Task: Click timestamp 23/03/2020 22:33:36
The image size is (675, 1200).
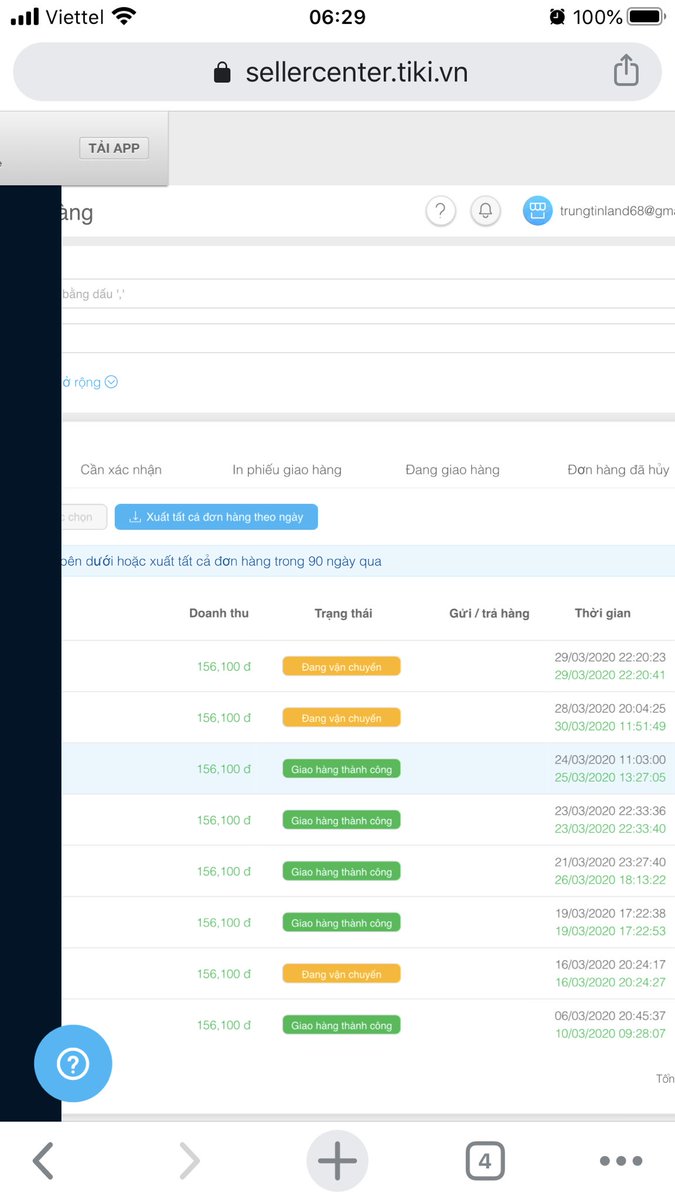Action: tap(610, 811)
